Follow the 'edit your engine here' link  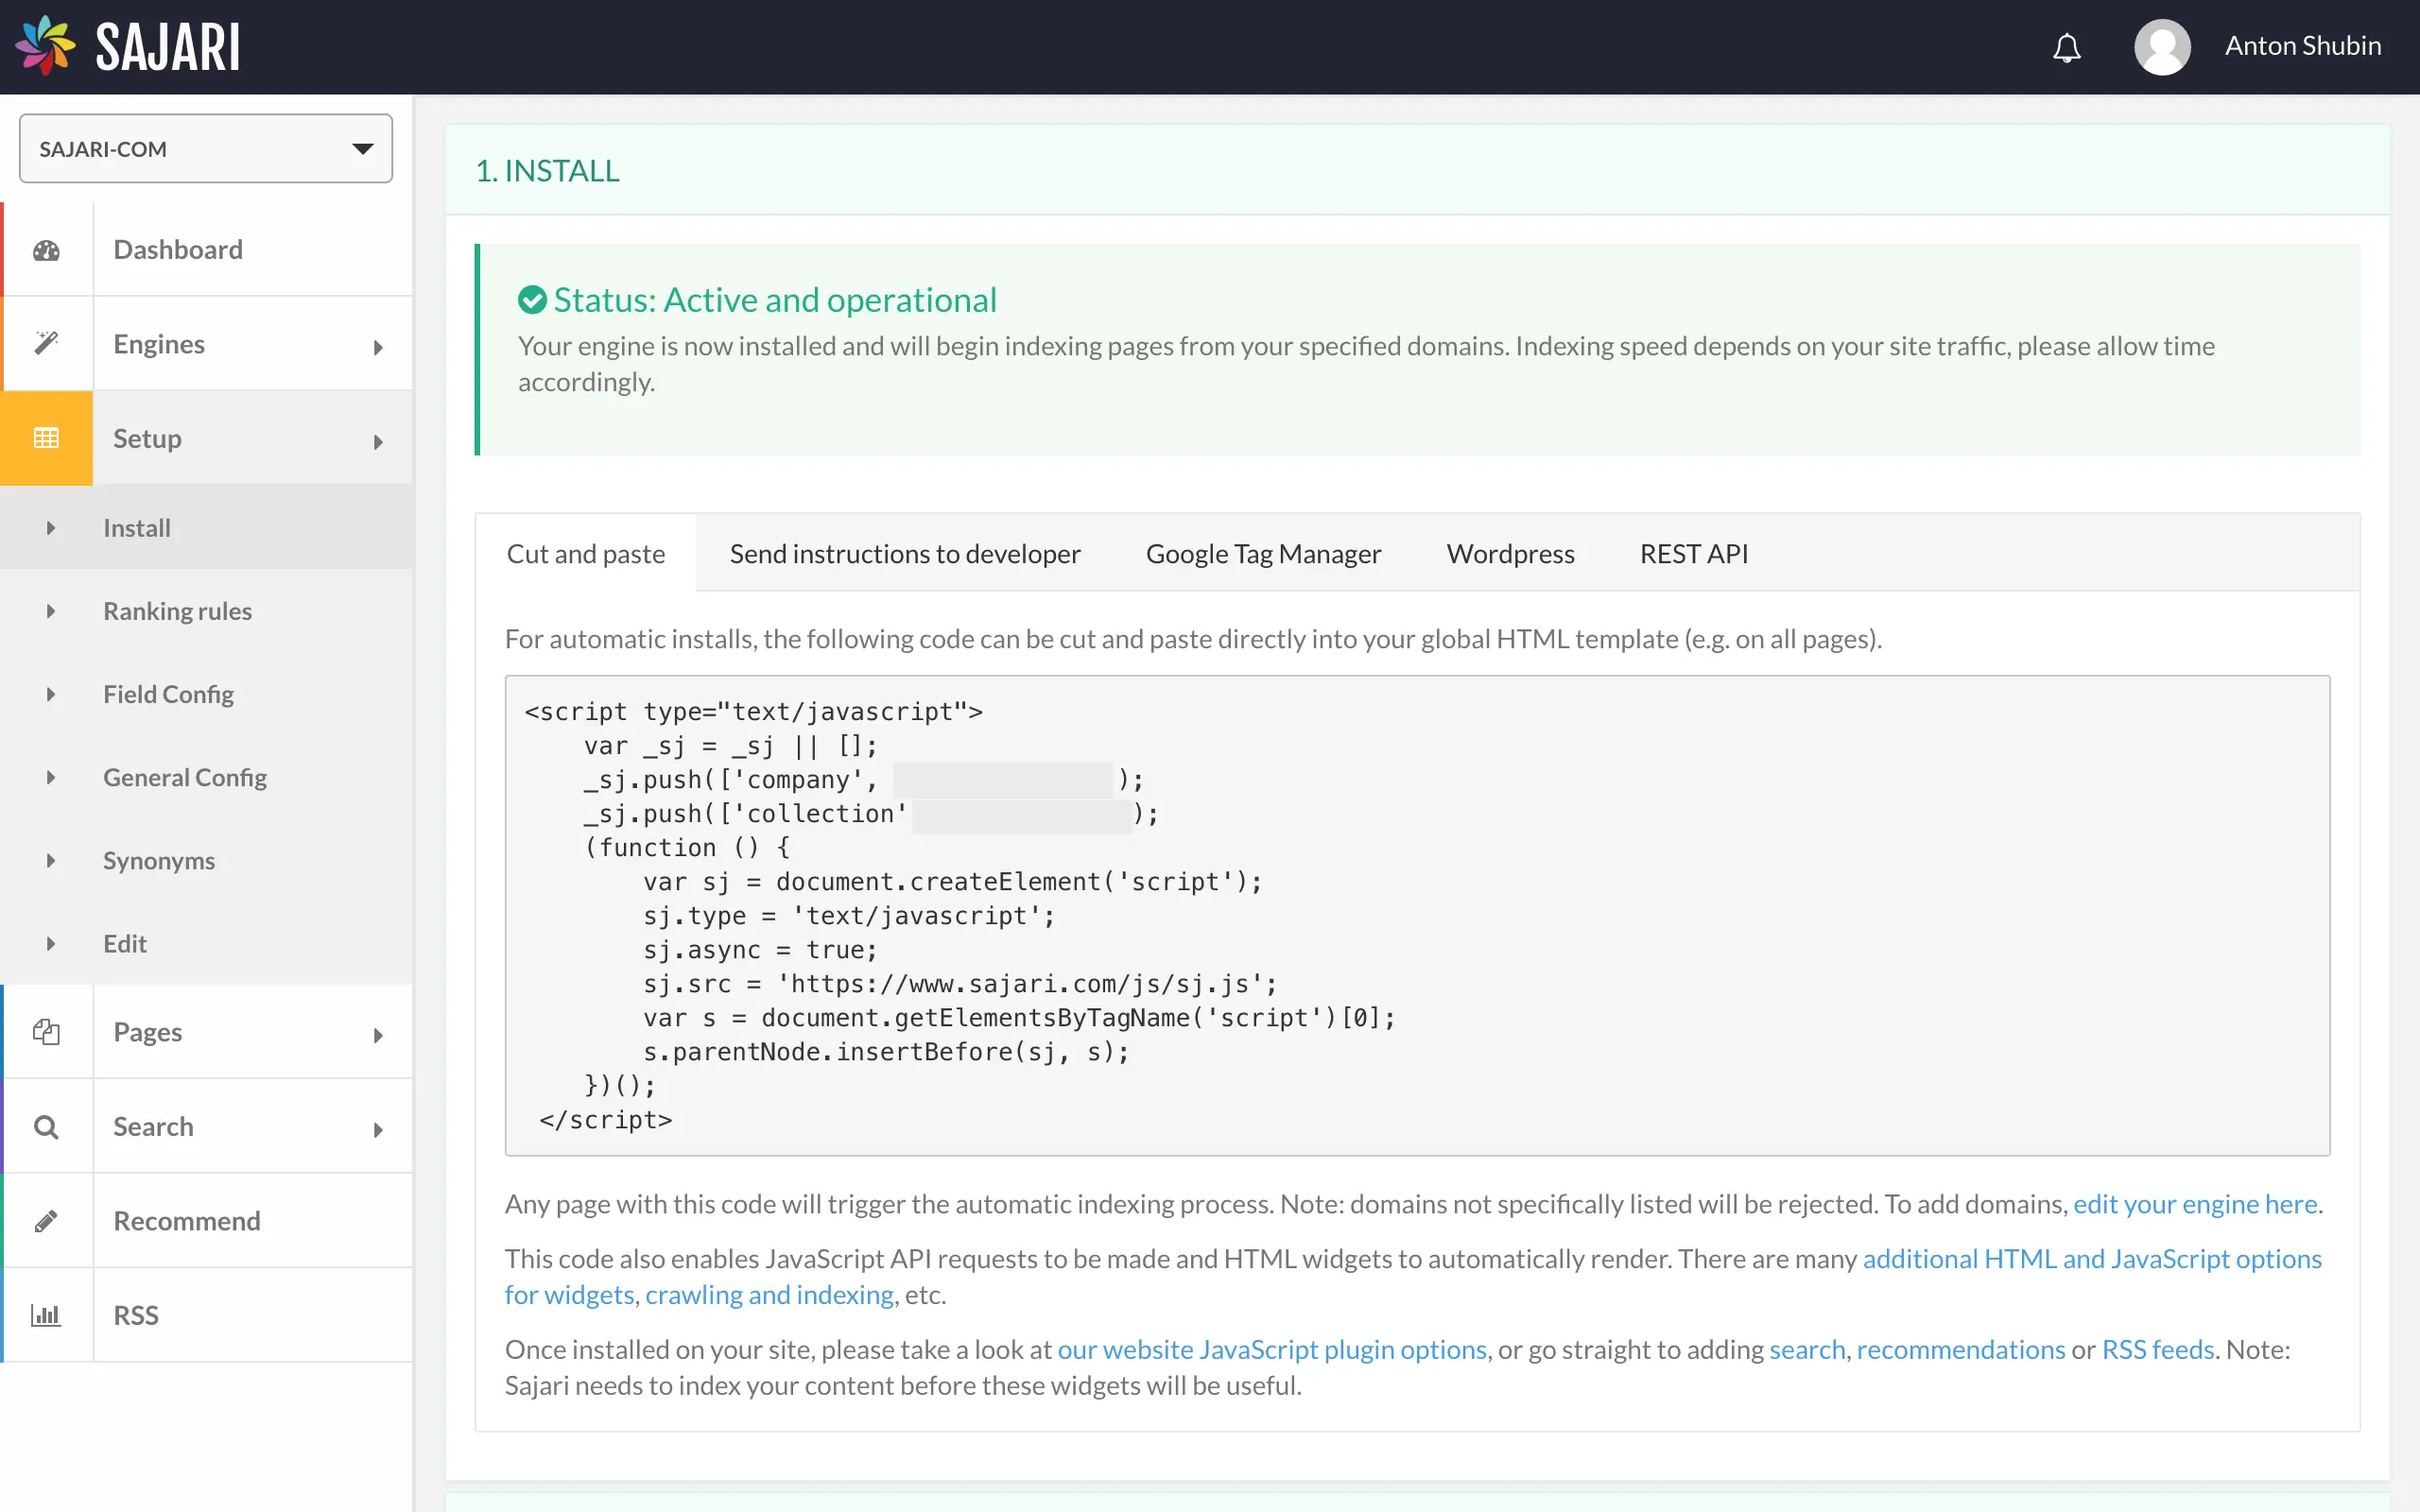pos(2195,1204)
